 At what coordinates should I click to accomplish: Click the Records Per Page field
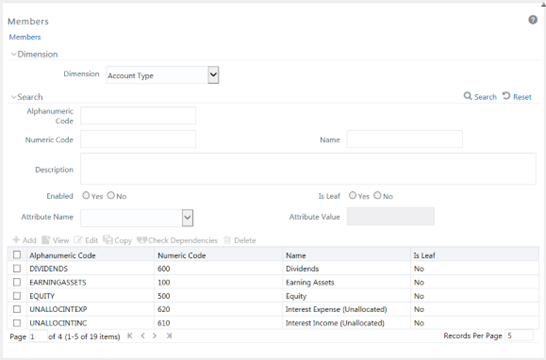(519, 336)
